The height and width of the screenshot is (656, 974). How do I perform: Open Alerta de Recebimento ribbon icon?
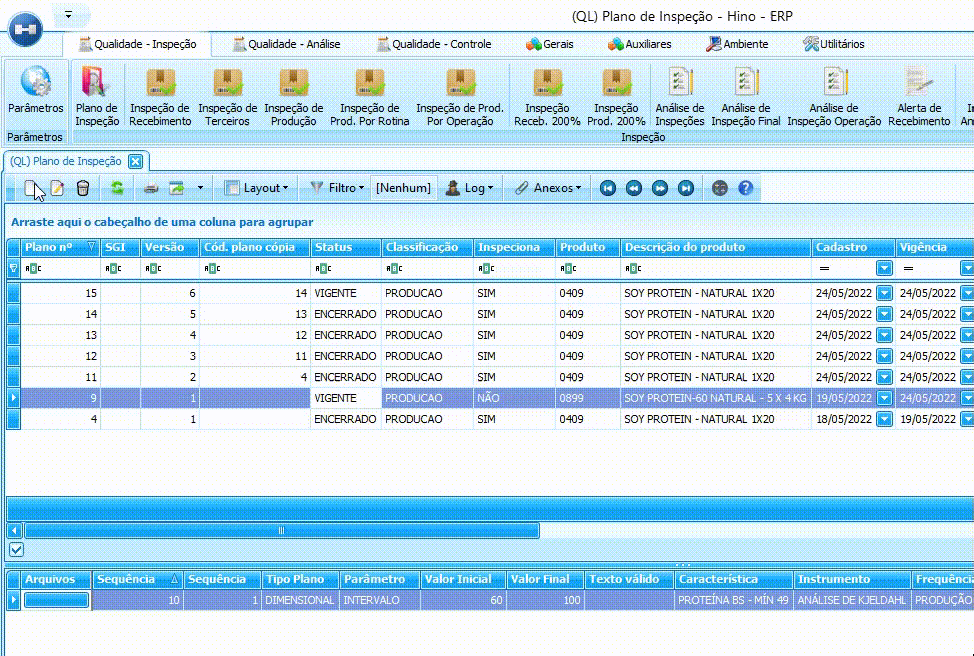click(x=919, y=97)
